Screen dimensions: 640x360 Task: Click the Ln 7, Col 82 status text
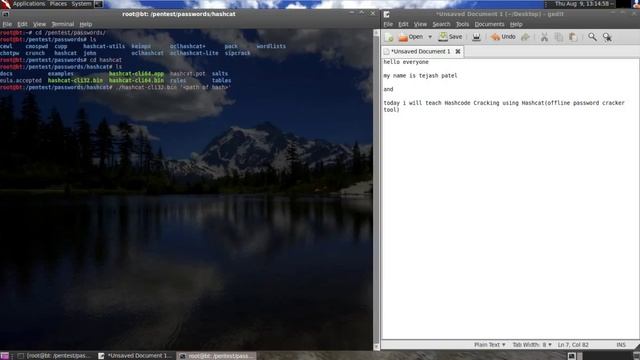(x=573, y=345)
